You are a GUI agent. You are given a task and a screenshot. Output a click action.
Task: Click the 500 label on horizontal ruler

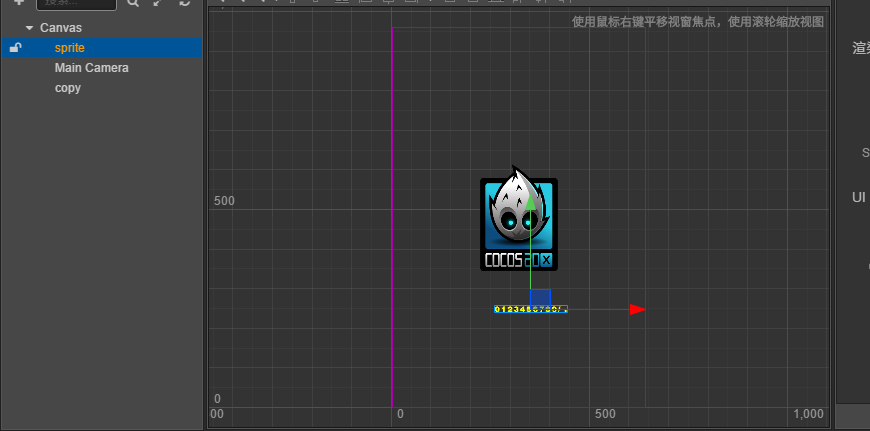605,414
